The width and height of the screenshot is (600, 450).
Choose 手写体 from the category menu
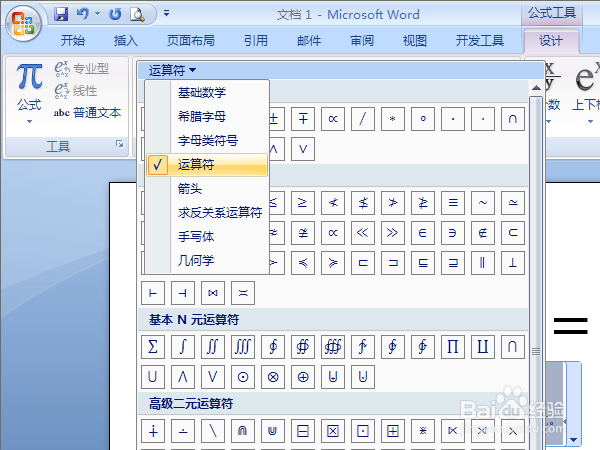[x=207, y=236]
